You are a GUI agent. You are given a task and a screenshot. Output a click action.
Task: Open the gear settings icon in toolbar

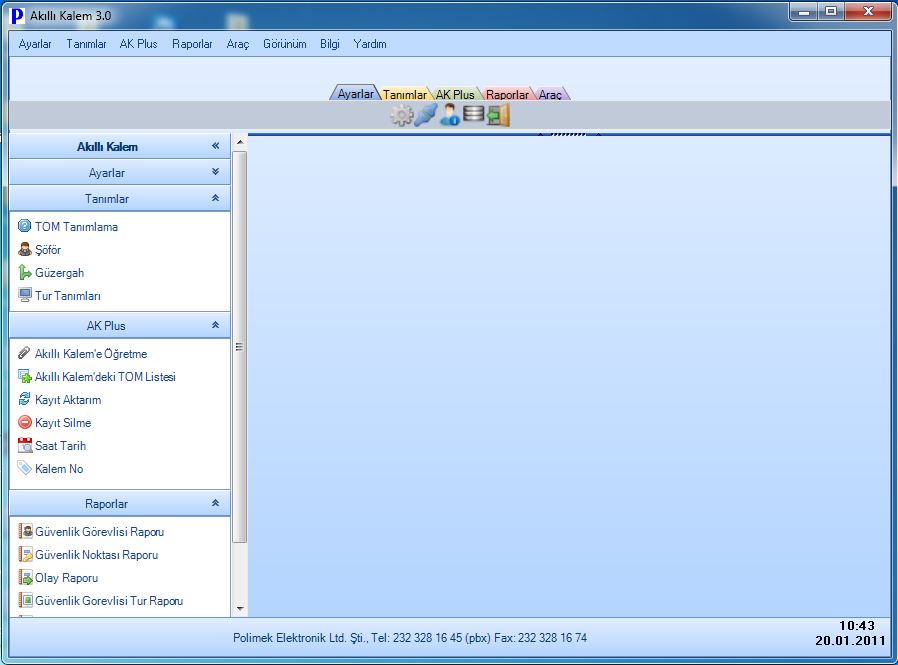pyautogui.click(x=401, y=116)
